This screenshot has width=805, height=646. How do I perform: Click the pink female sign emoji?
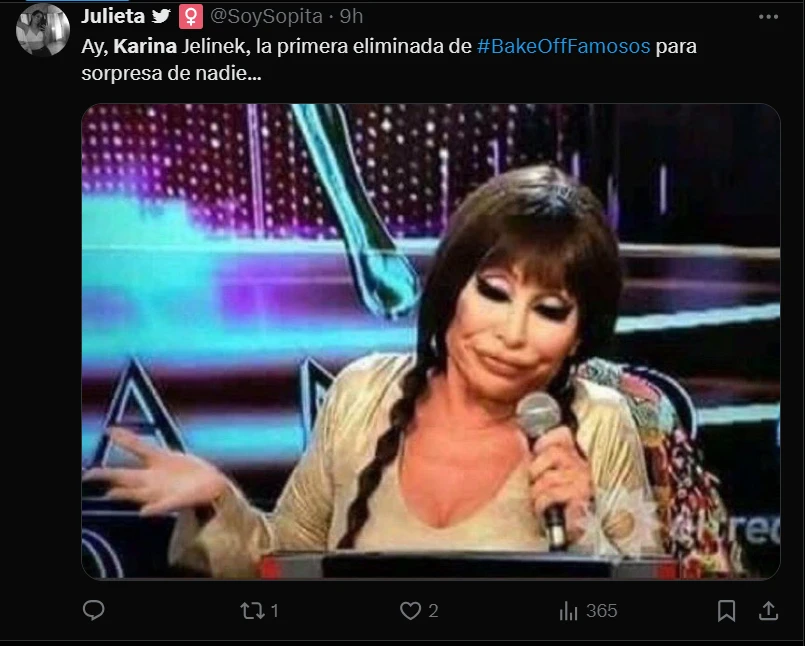tap(190, 17)
